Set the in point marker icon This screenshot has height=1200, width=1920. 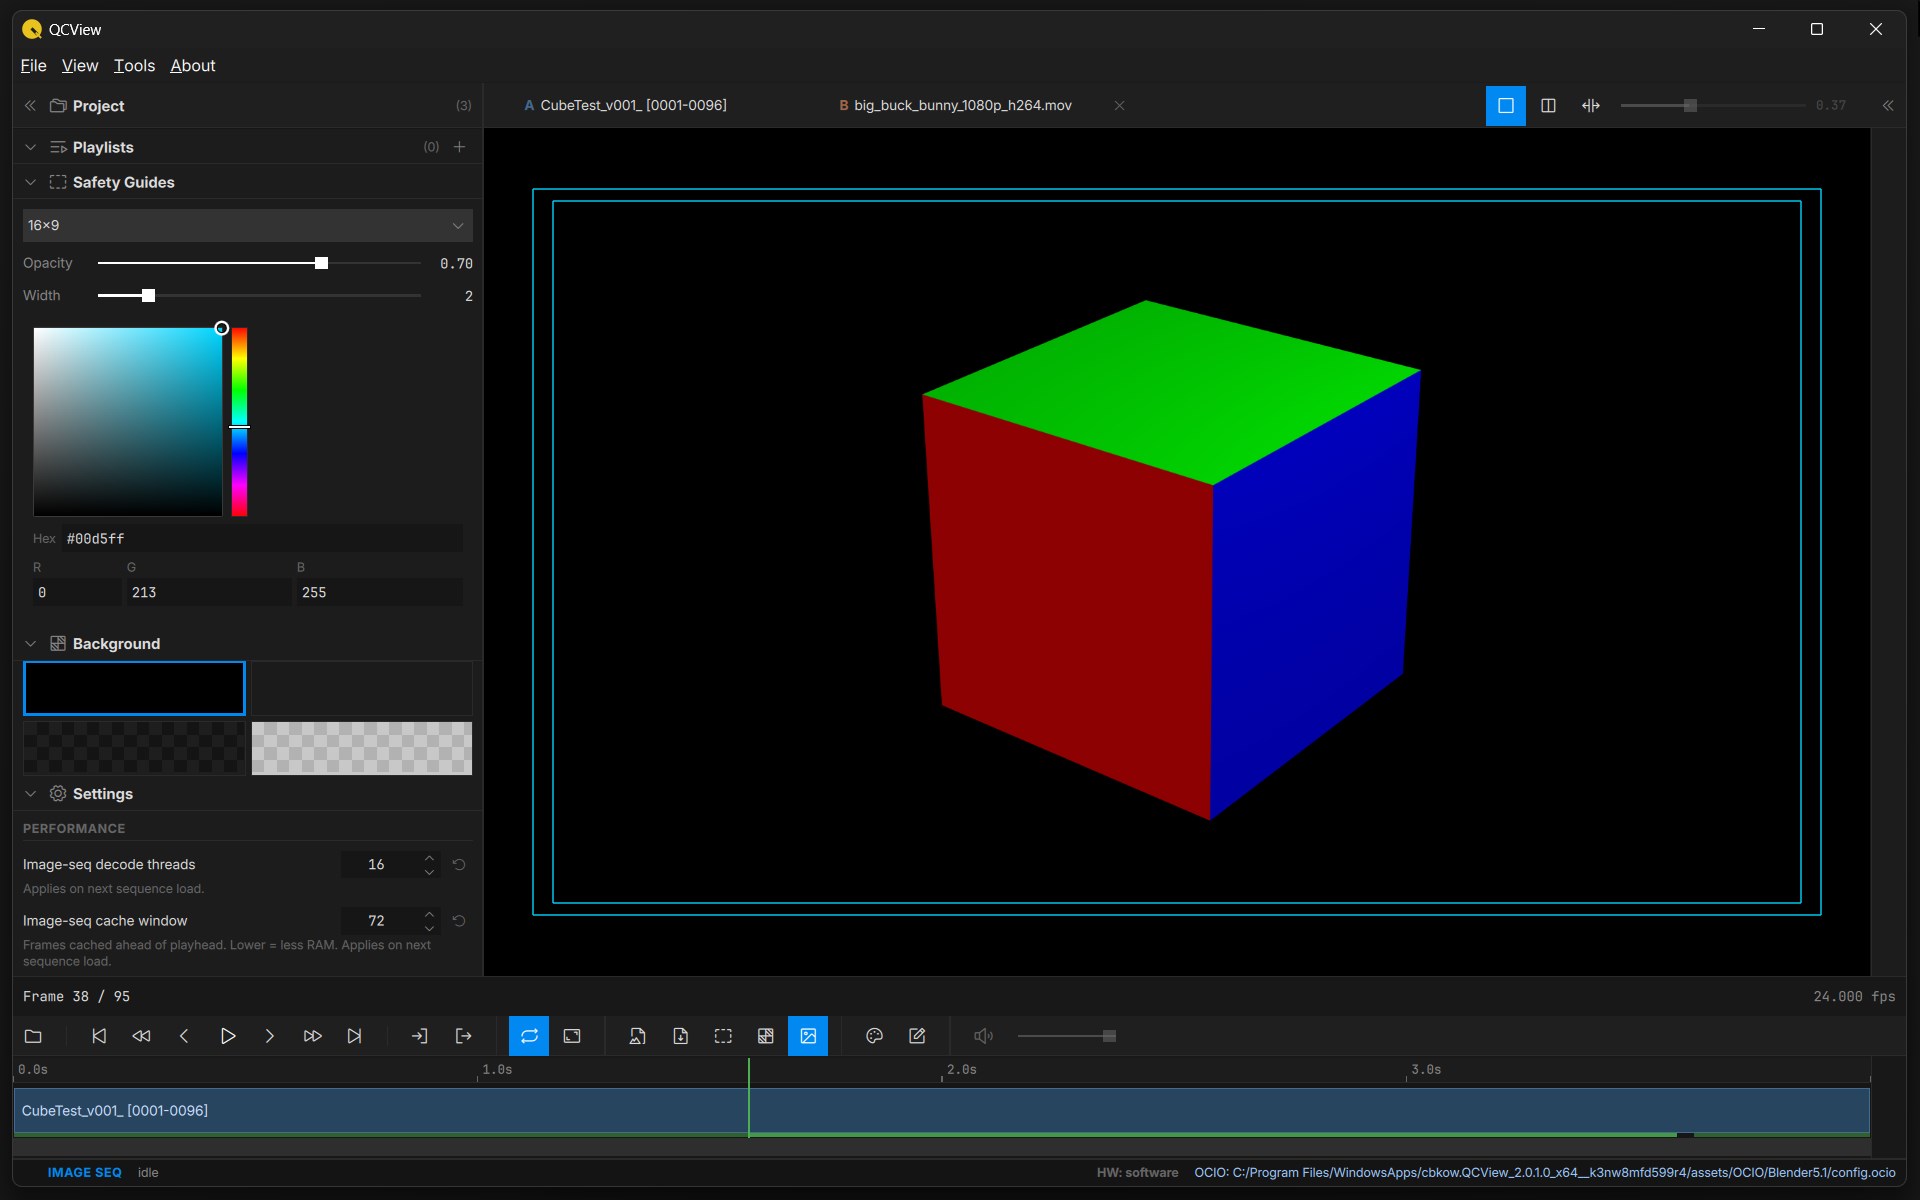(420, 1036)
